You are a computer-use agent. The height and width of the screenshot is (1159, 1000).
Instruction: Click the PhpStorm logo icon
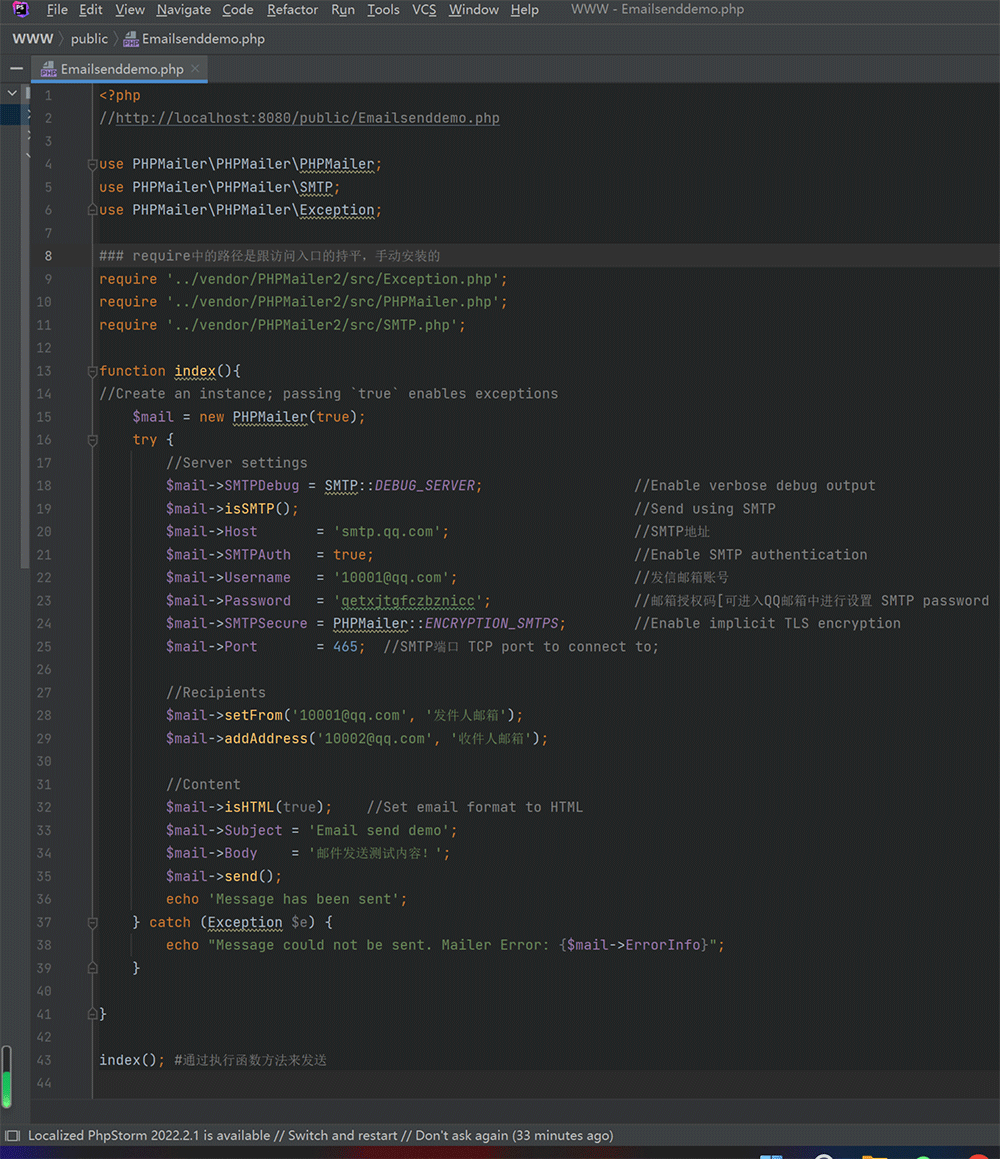click(21, 10)
